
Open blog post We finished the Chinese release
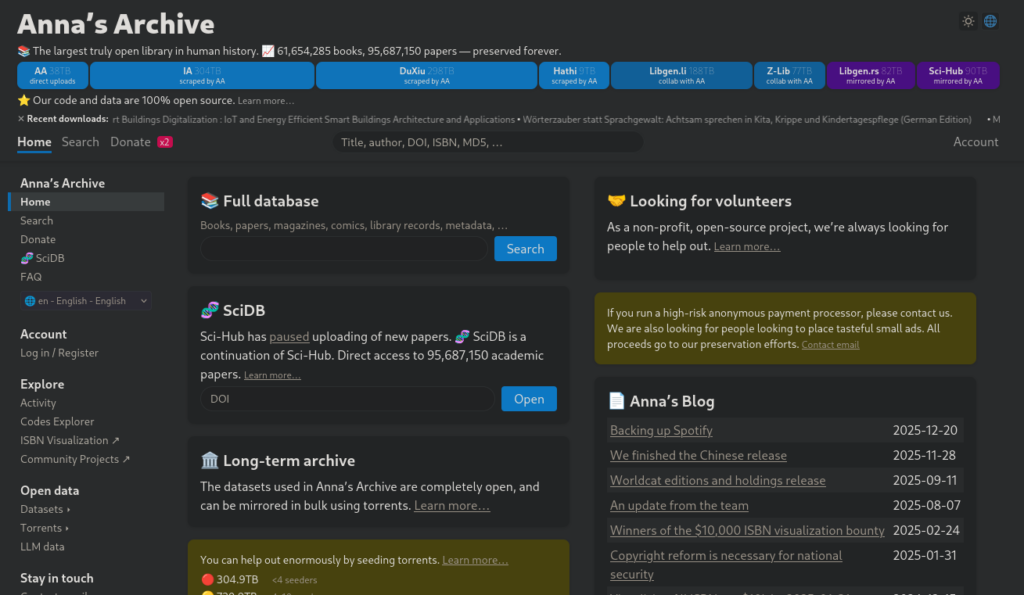[698, 455]
